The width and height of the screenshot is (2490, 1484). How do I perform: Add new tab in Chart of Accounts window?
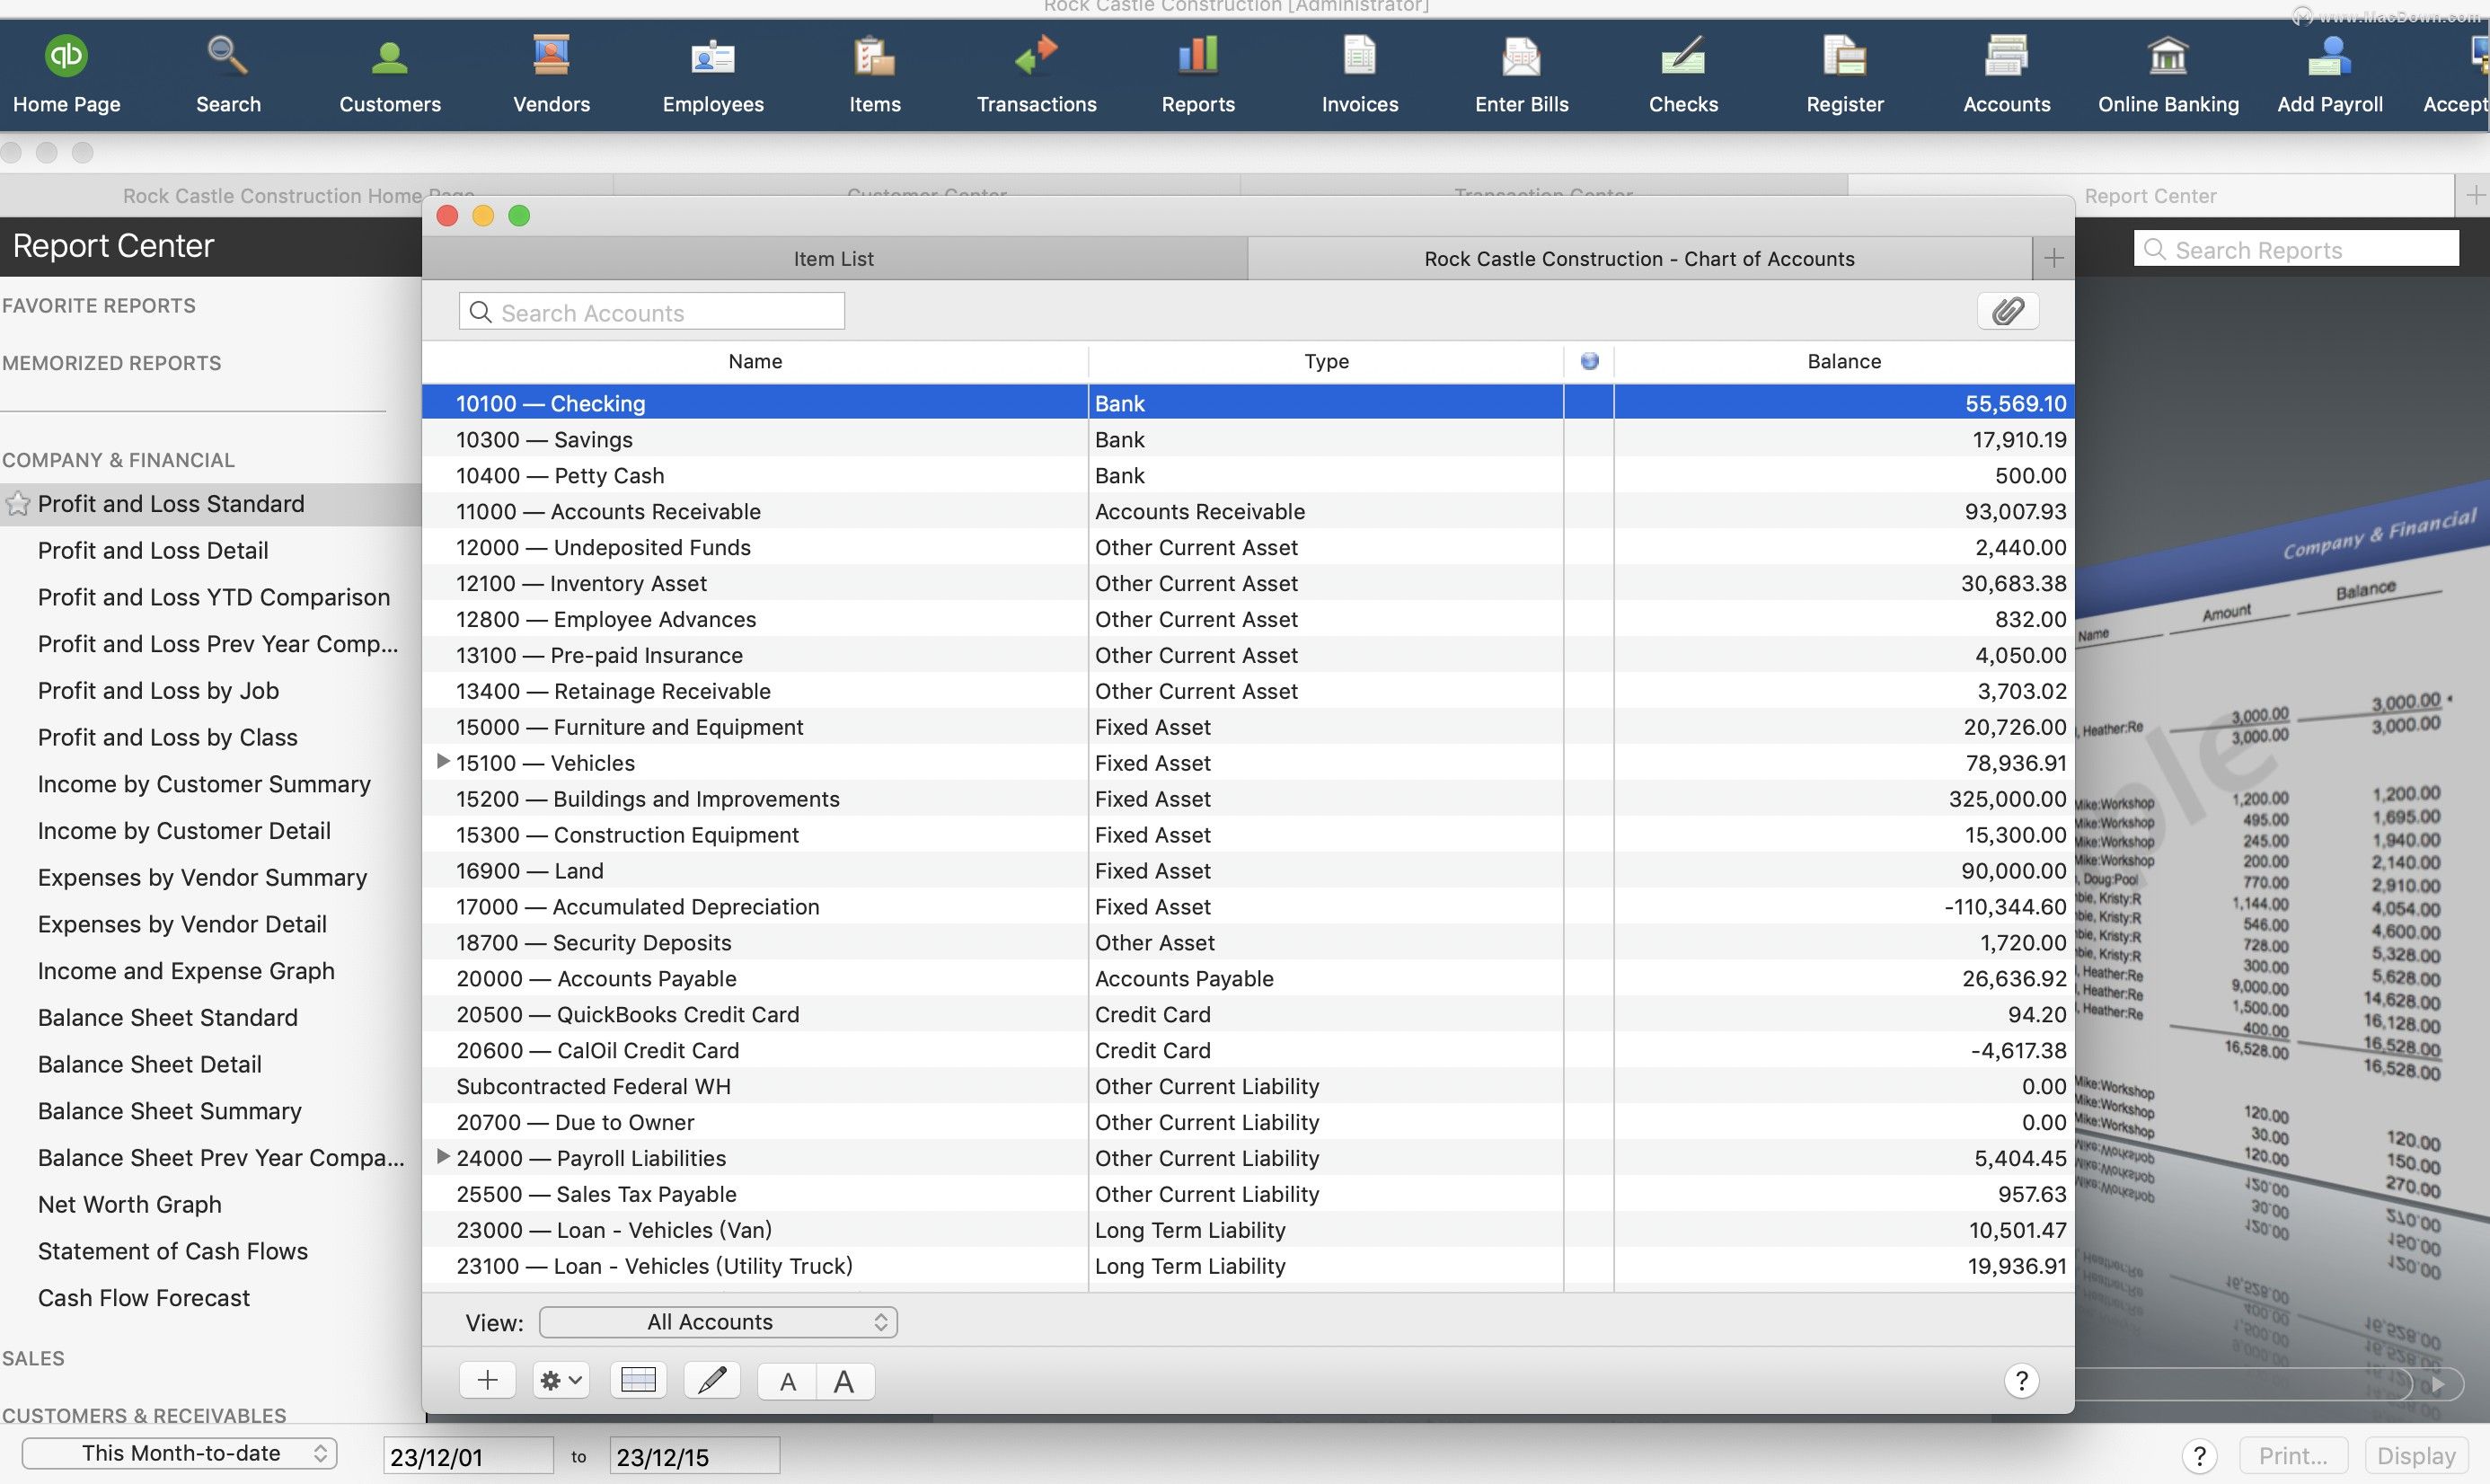coord(2053,258)
